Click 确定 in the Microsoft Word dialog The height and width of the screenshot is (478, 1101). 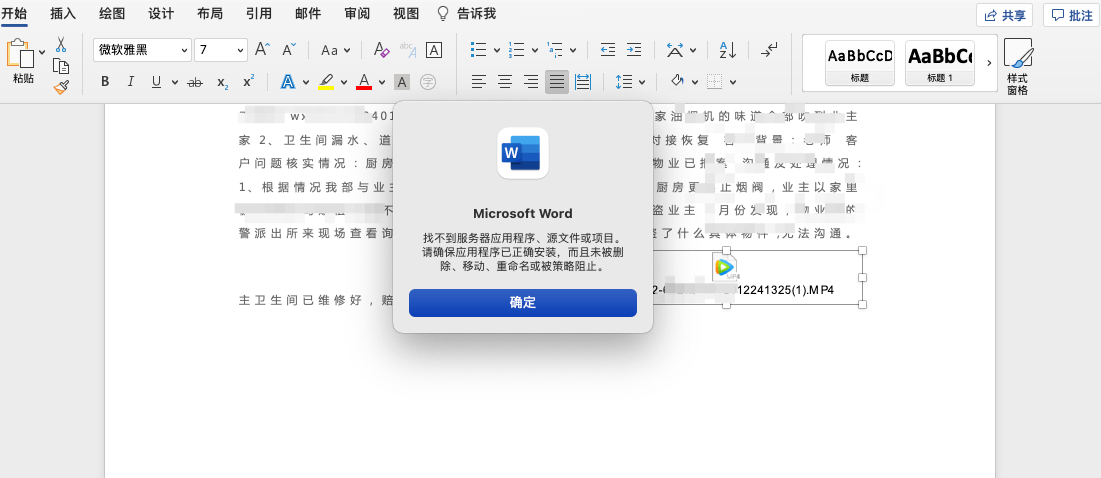pyautogui.click(x=523, y=303)
